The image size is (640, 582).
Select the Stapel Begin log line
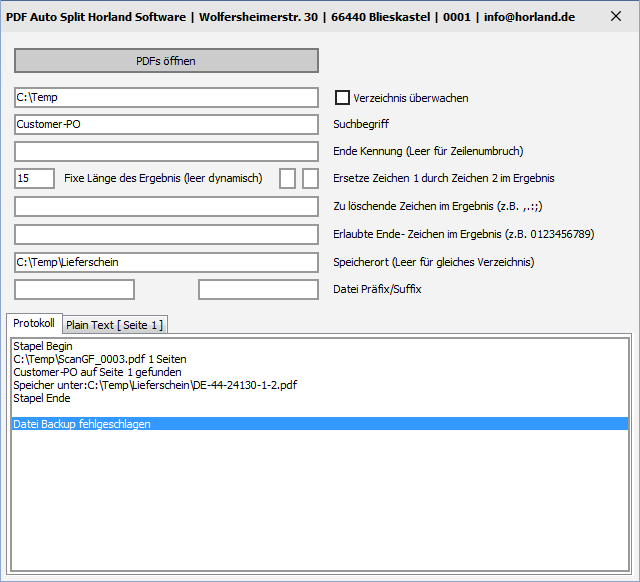(320, 346)
